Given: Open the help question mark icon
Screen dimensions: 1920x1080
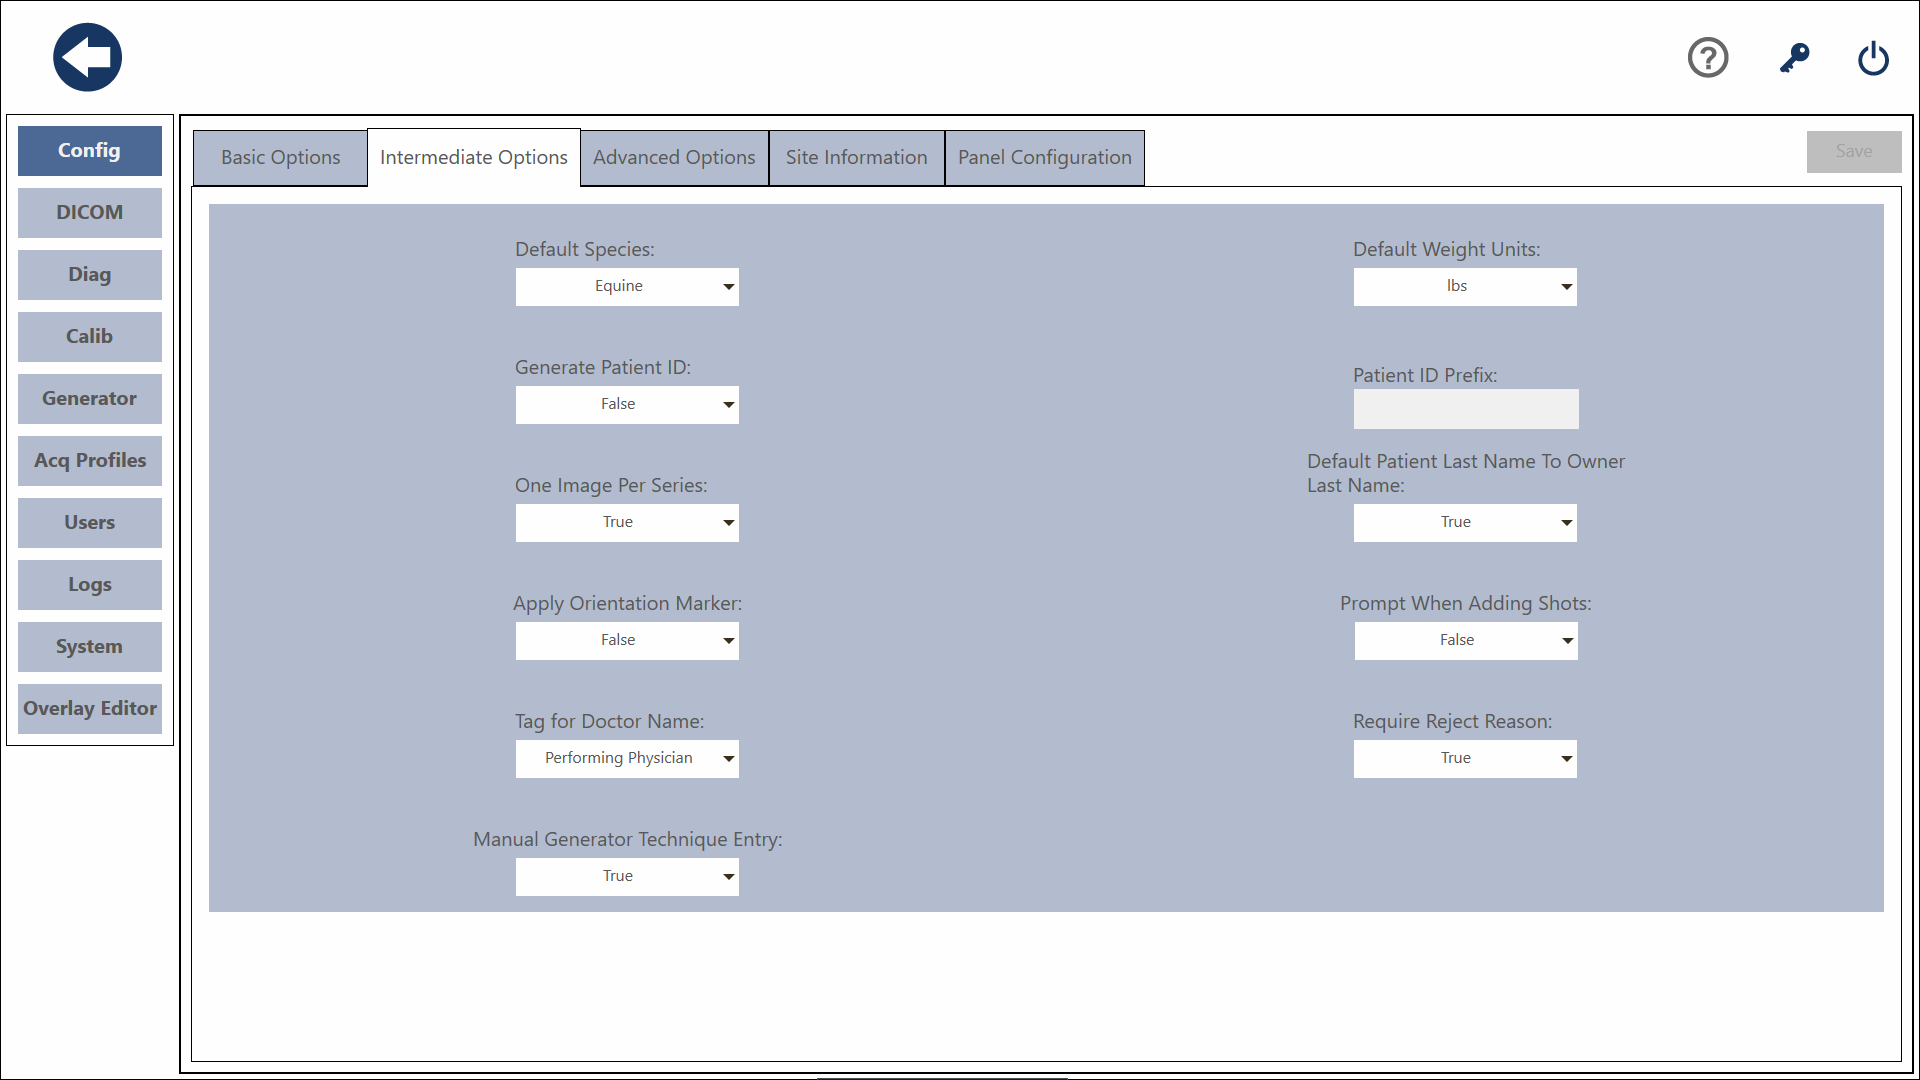Looking at the screenshot, I should (x=1708, y=57).
